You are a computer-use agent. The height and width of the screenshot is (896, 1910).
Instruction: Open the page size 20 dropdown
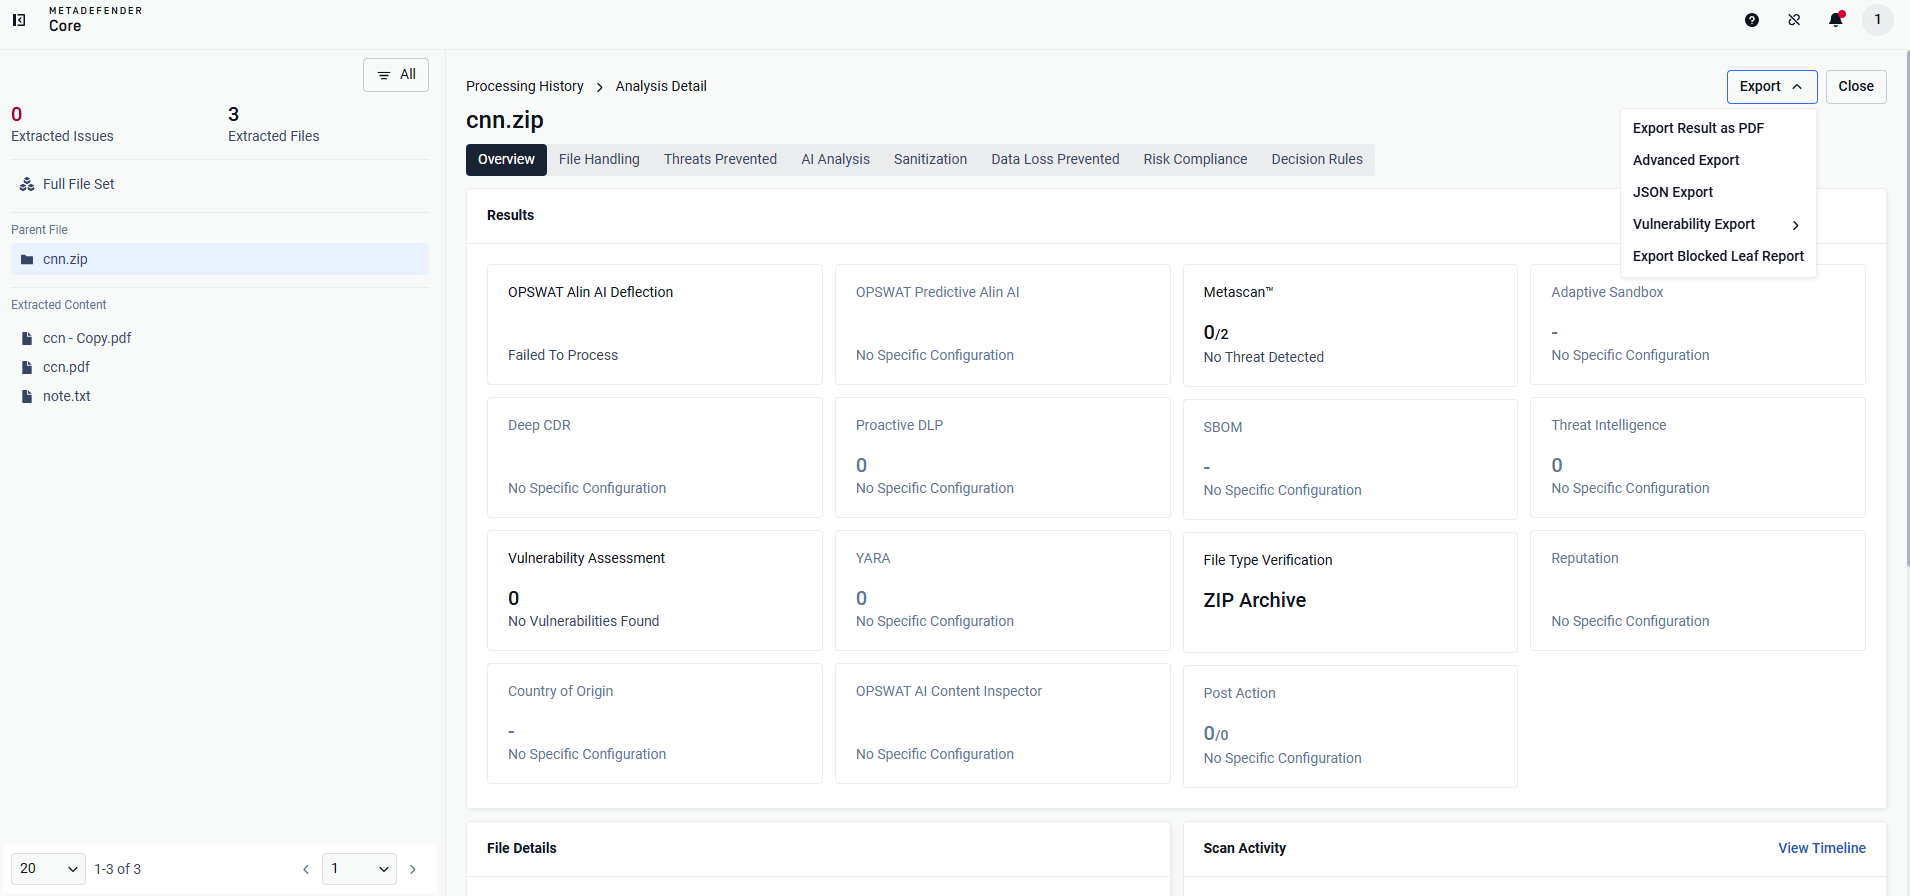(48, 869)
